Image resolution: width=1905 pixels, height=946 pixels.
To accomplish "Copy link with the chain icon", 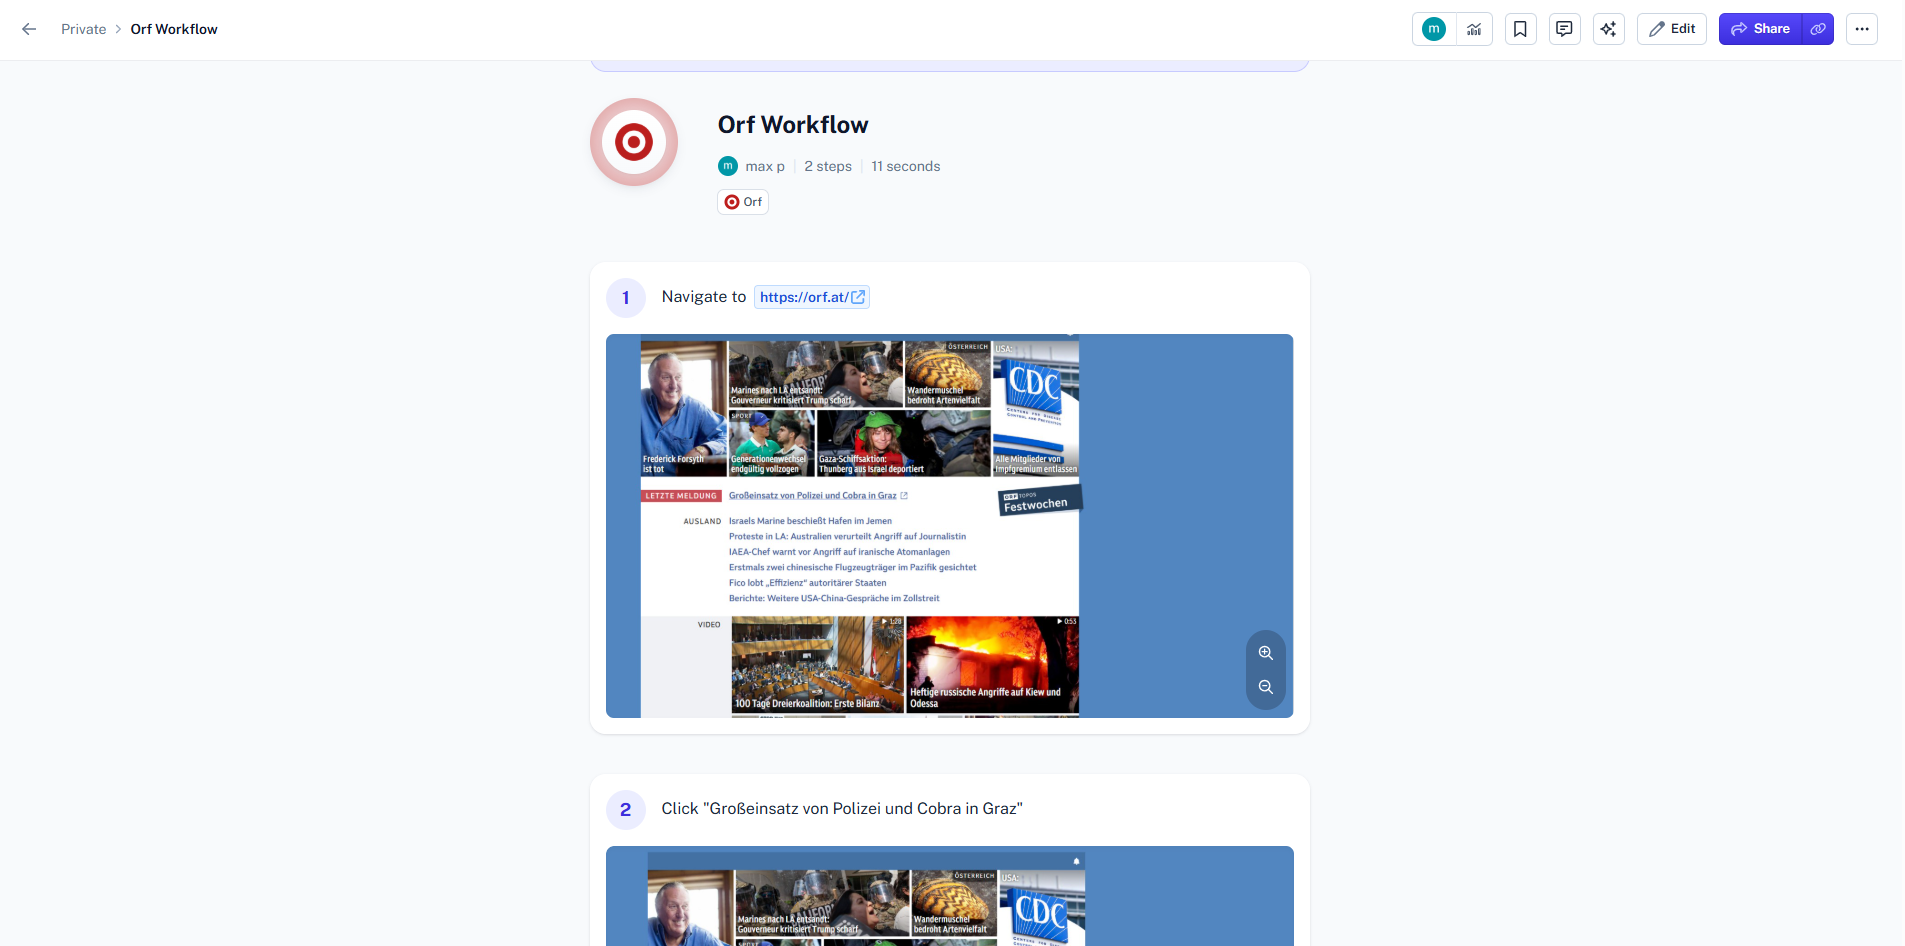I will click(x=1818, y=29).
